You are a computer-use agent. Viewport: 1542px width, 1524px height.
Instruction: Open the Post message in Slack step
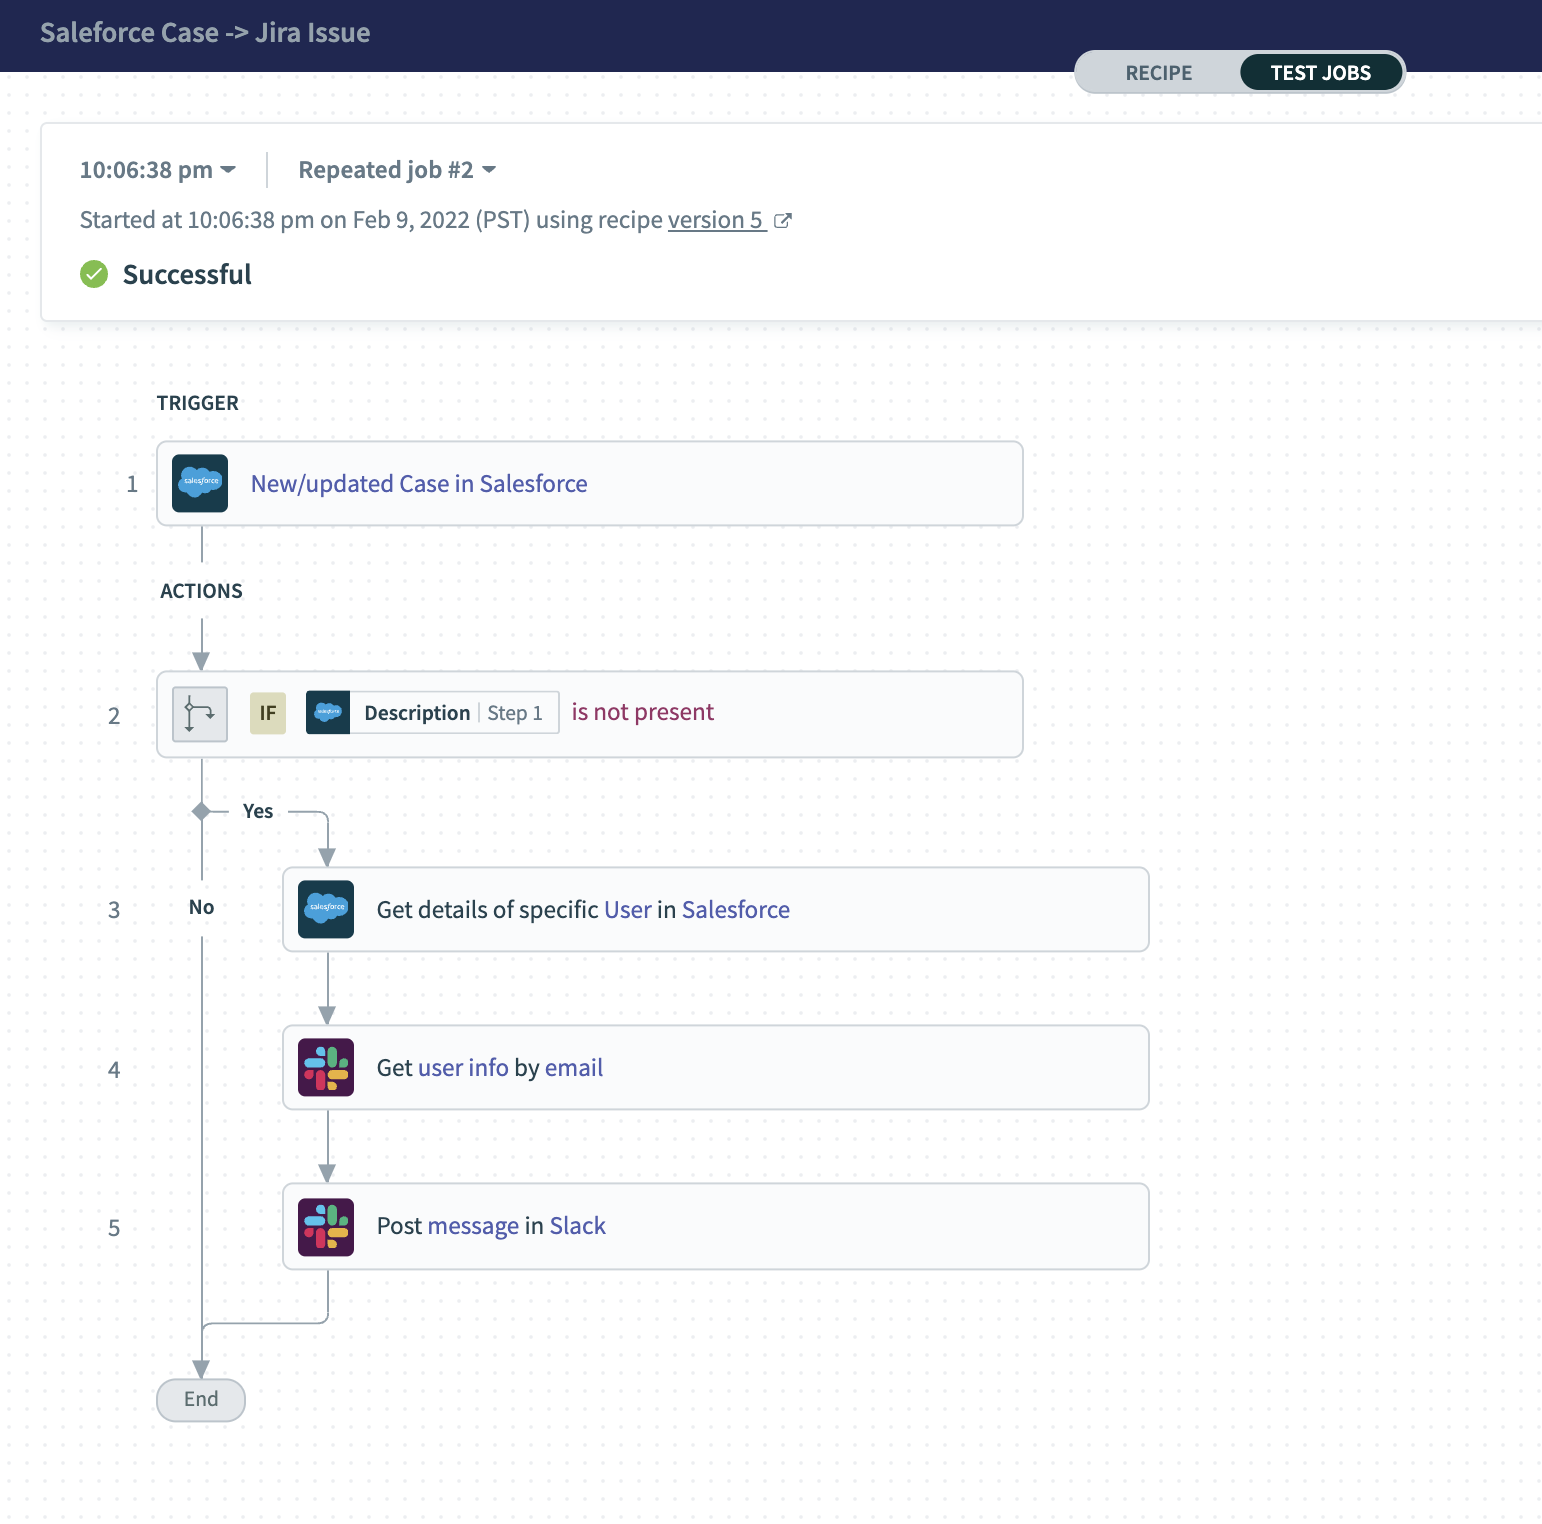point(491,1226)
